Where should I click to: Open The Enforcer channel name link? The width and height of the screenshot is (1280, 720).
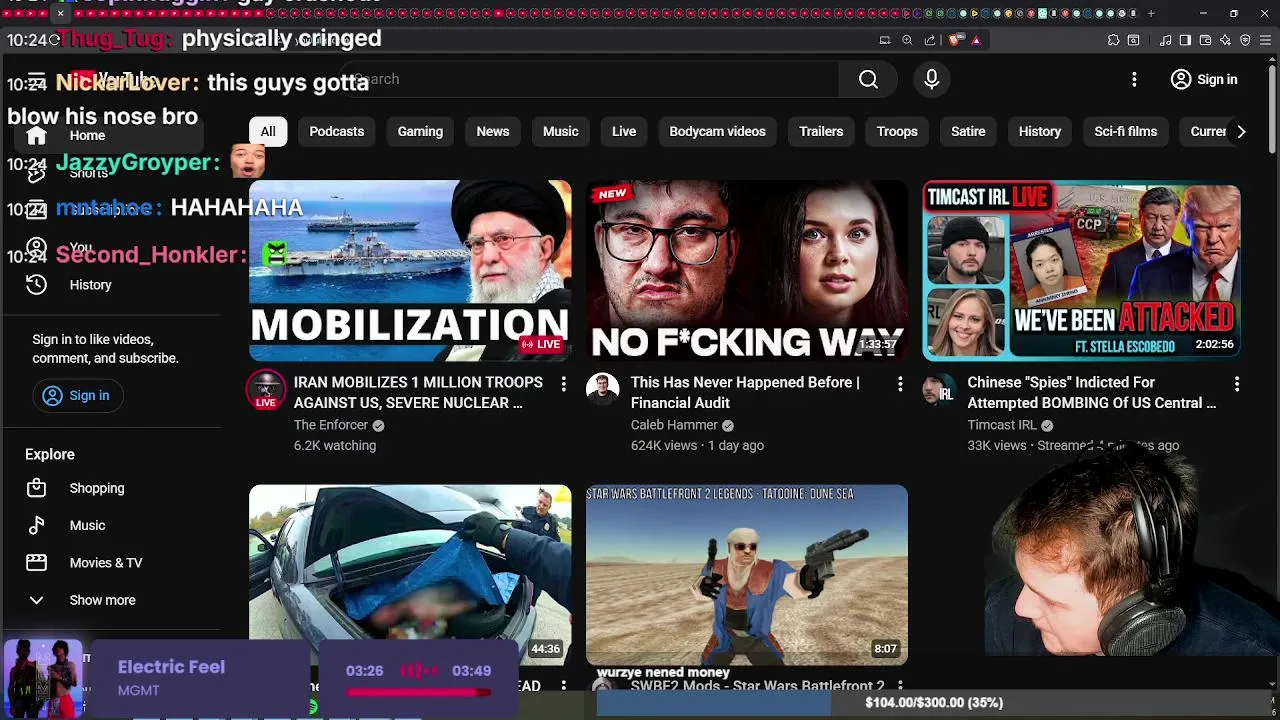click(x=331, y=425)
